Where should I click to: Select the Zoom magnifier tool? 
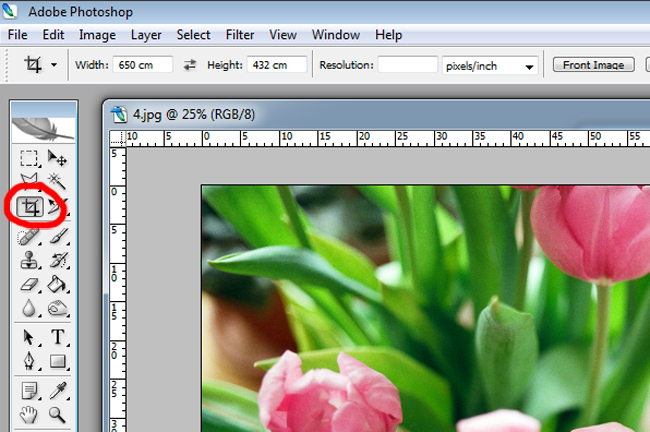point(58,413)
